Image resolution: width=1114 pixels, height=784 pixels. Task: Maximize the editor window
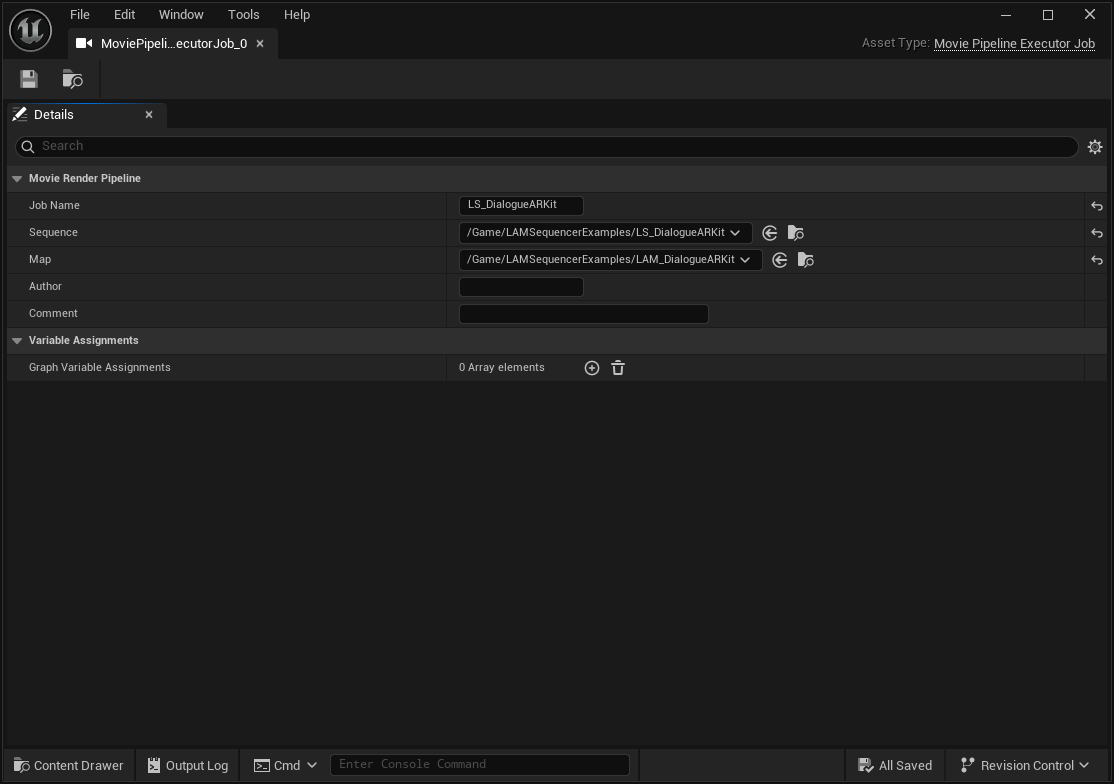point(1048,15)
